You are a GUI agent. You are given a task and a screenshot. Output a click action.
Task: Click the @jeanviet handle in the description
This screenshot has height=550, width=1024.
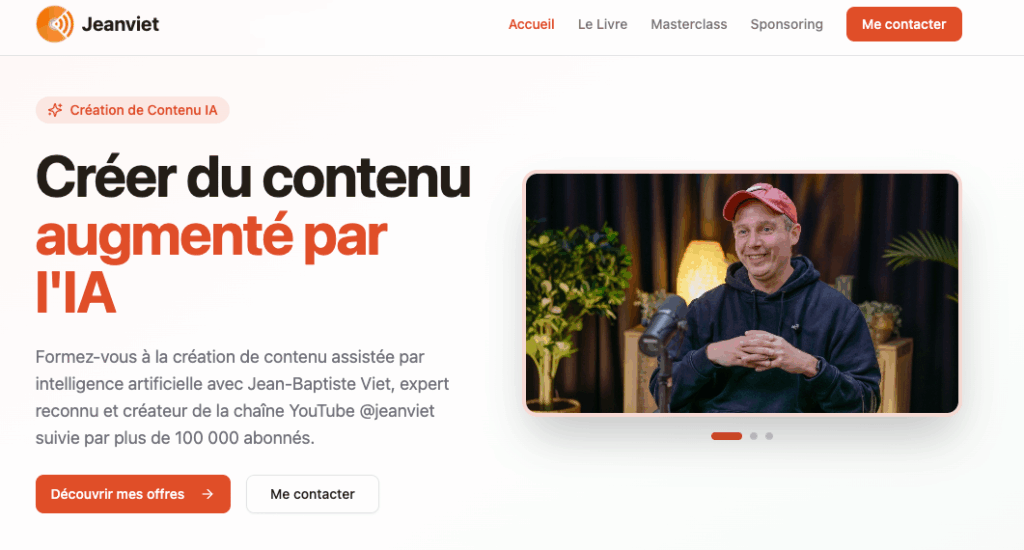(x=397, y=411)
